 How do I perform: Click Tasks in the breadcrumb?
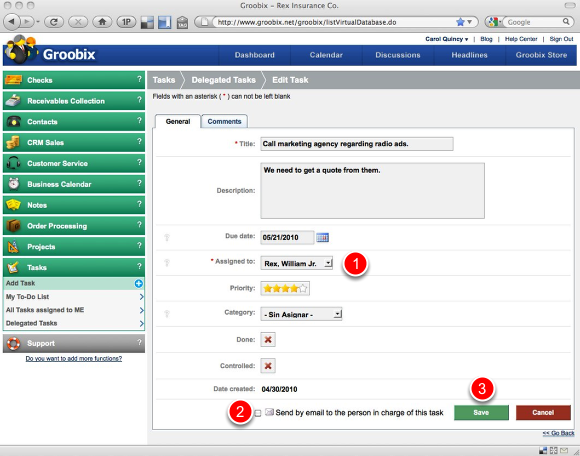click(x=164, y=80)
